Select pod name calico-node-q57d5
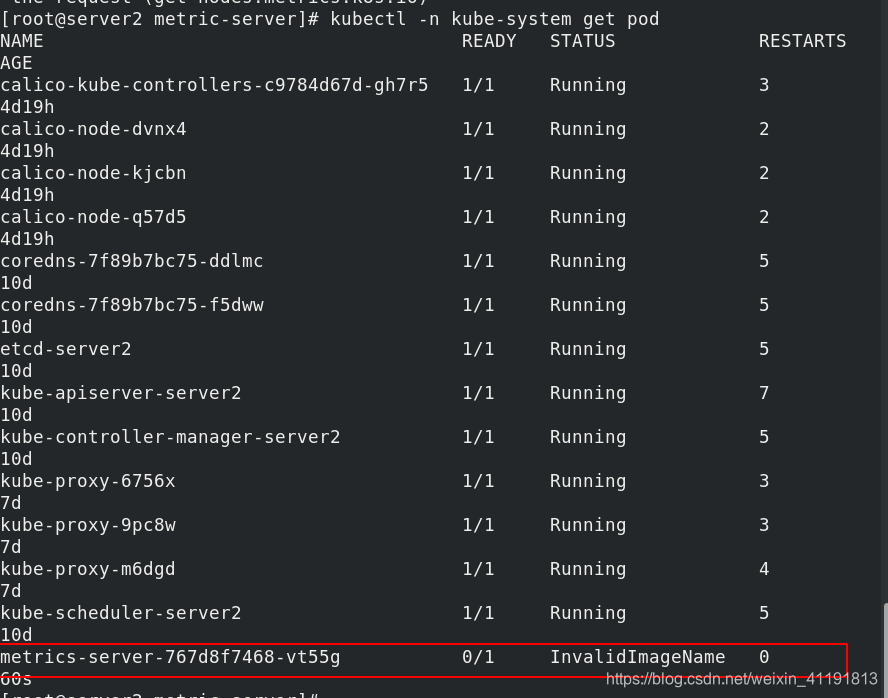 coord(93,217)
